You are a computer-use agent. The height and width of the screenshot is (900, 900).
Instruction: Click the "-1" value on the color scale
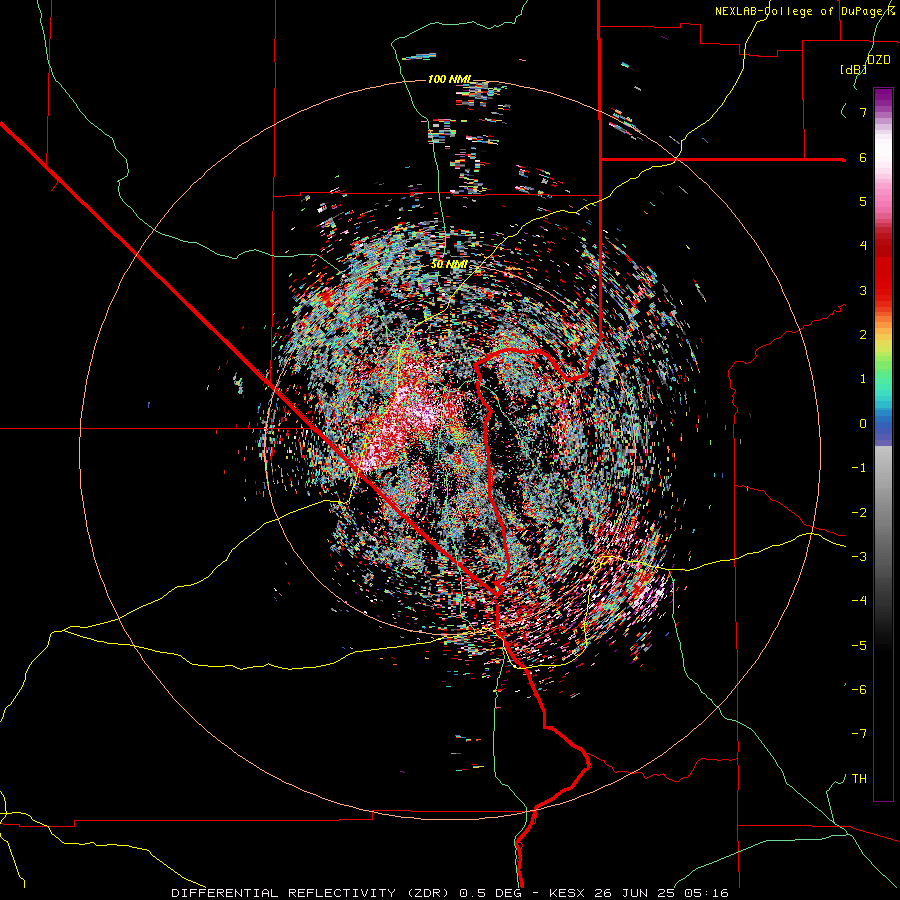[x=859, y=468]
